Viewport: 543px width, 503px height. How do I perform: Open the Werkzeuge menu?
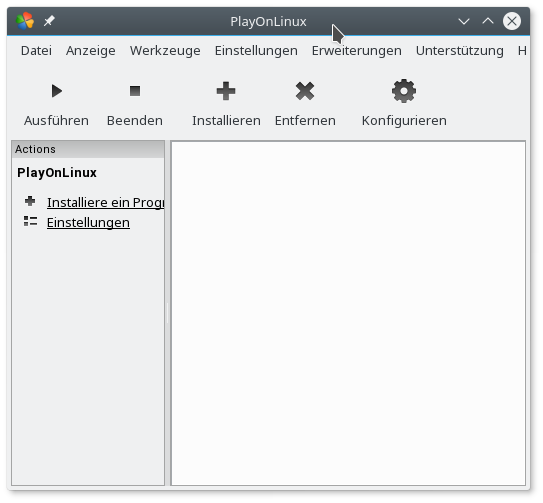point(165,51)
